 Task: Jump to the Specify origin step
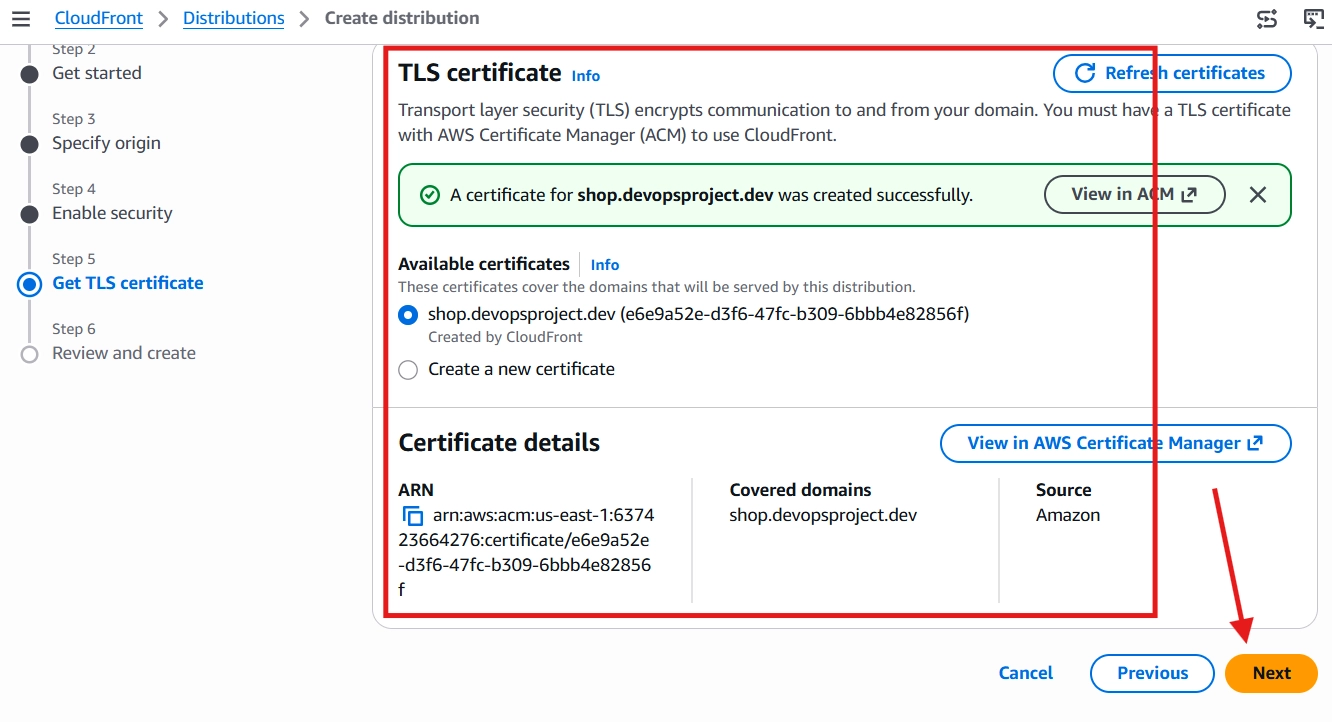point(106,143)
